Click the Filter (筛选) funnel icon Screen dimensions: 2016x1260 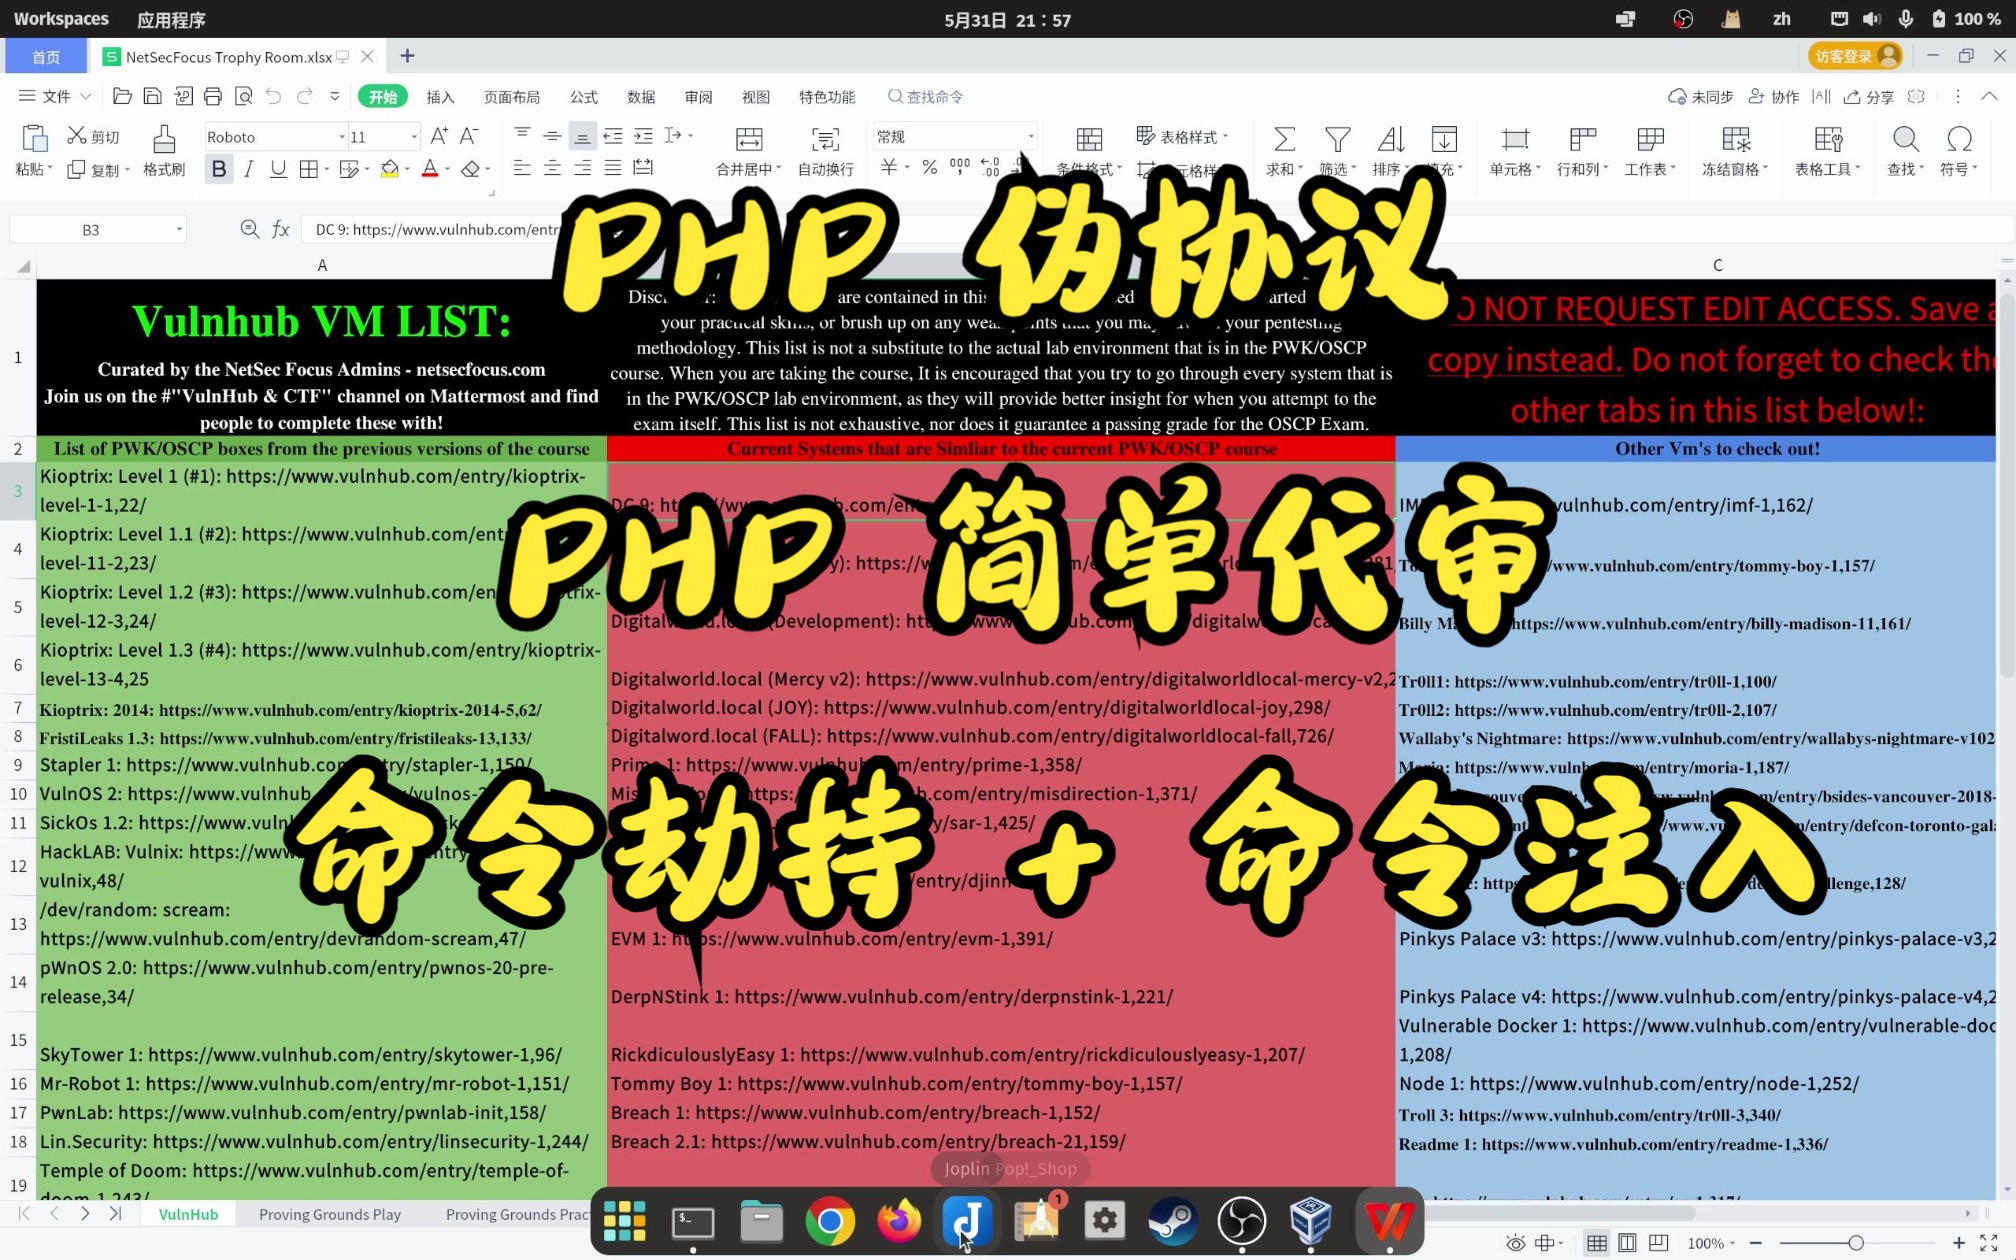(1337, 139)
